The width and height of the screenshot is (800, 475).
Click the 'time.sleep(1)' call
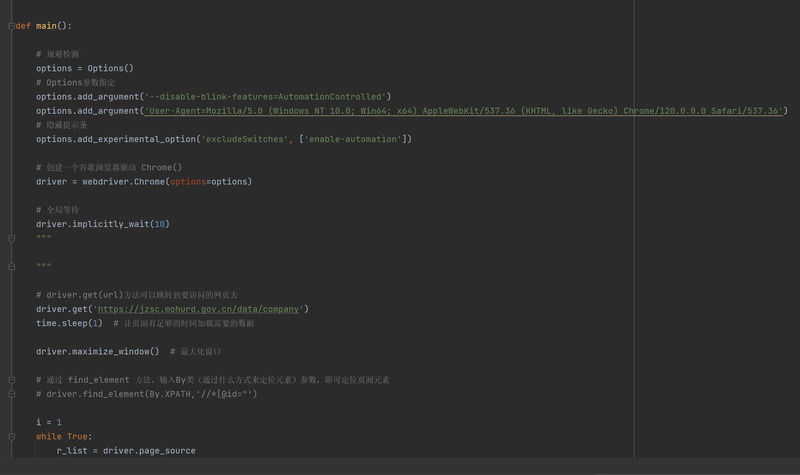click(x=69, y=323)
